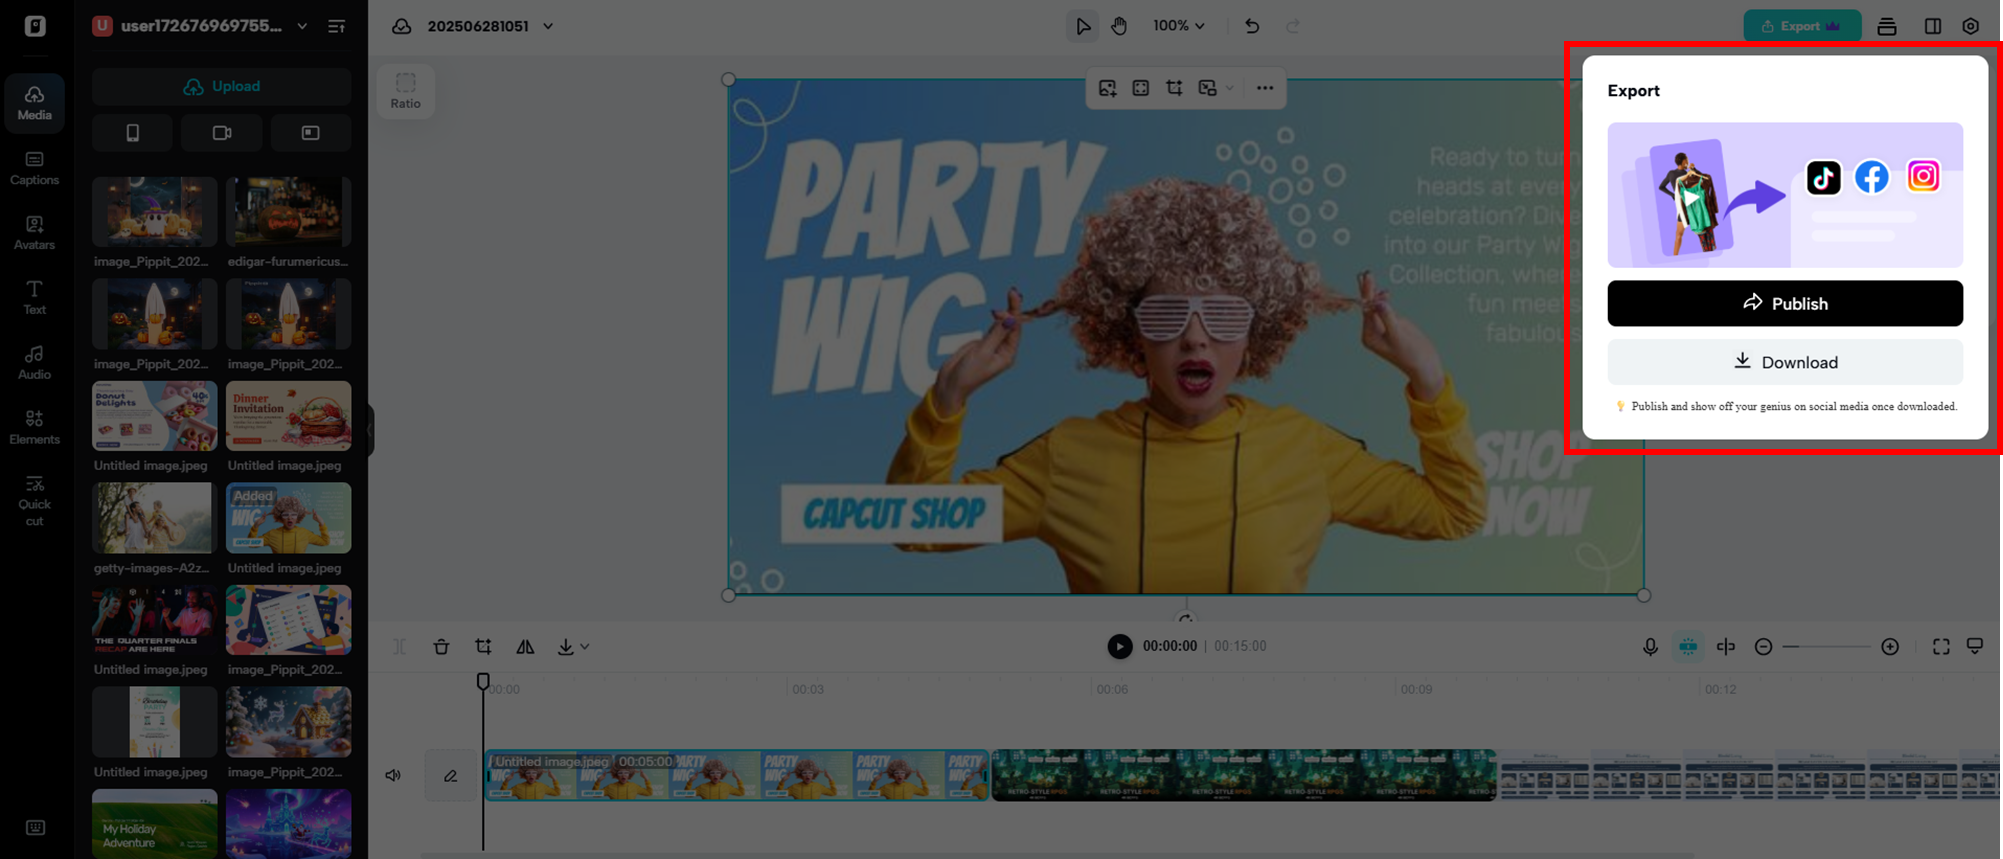Viewport: 2003px width, 859px height.
Task: Expand the small arrow in canvas toolbar
Action: point(1230,88)
